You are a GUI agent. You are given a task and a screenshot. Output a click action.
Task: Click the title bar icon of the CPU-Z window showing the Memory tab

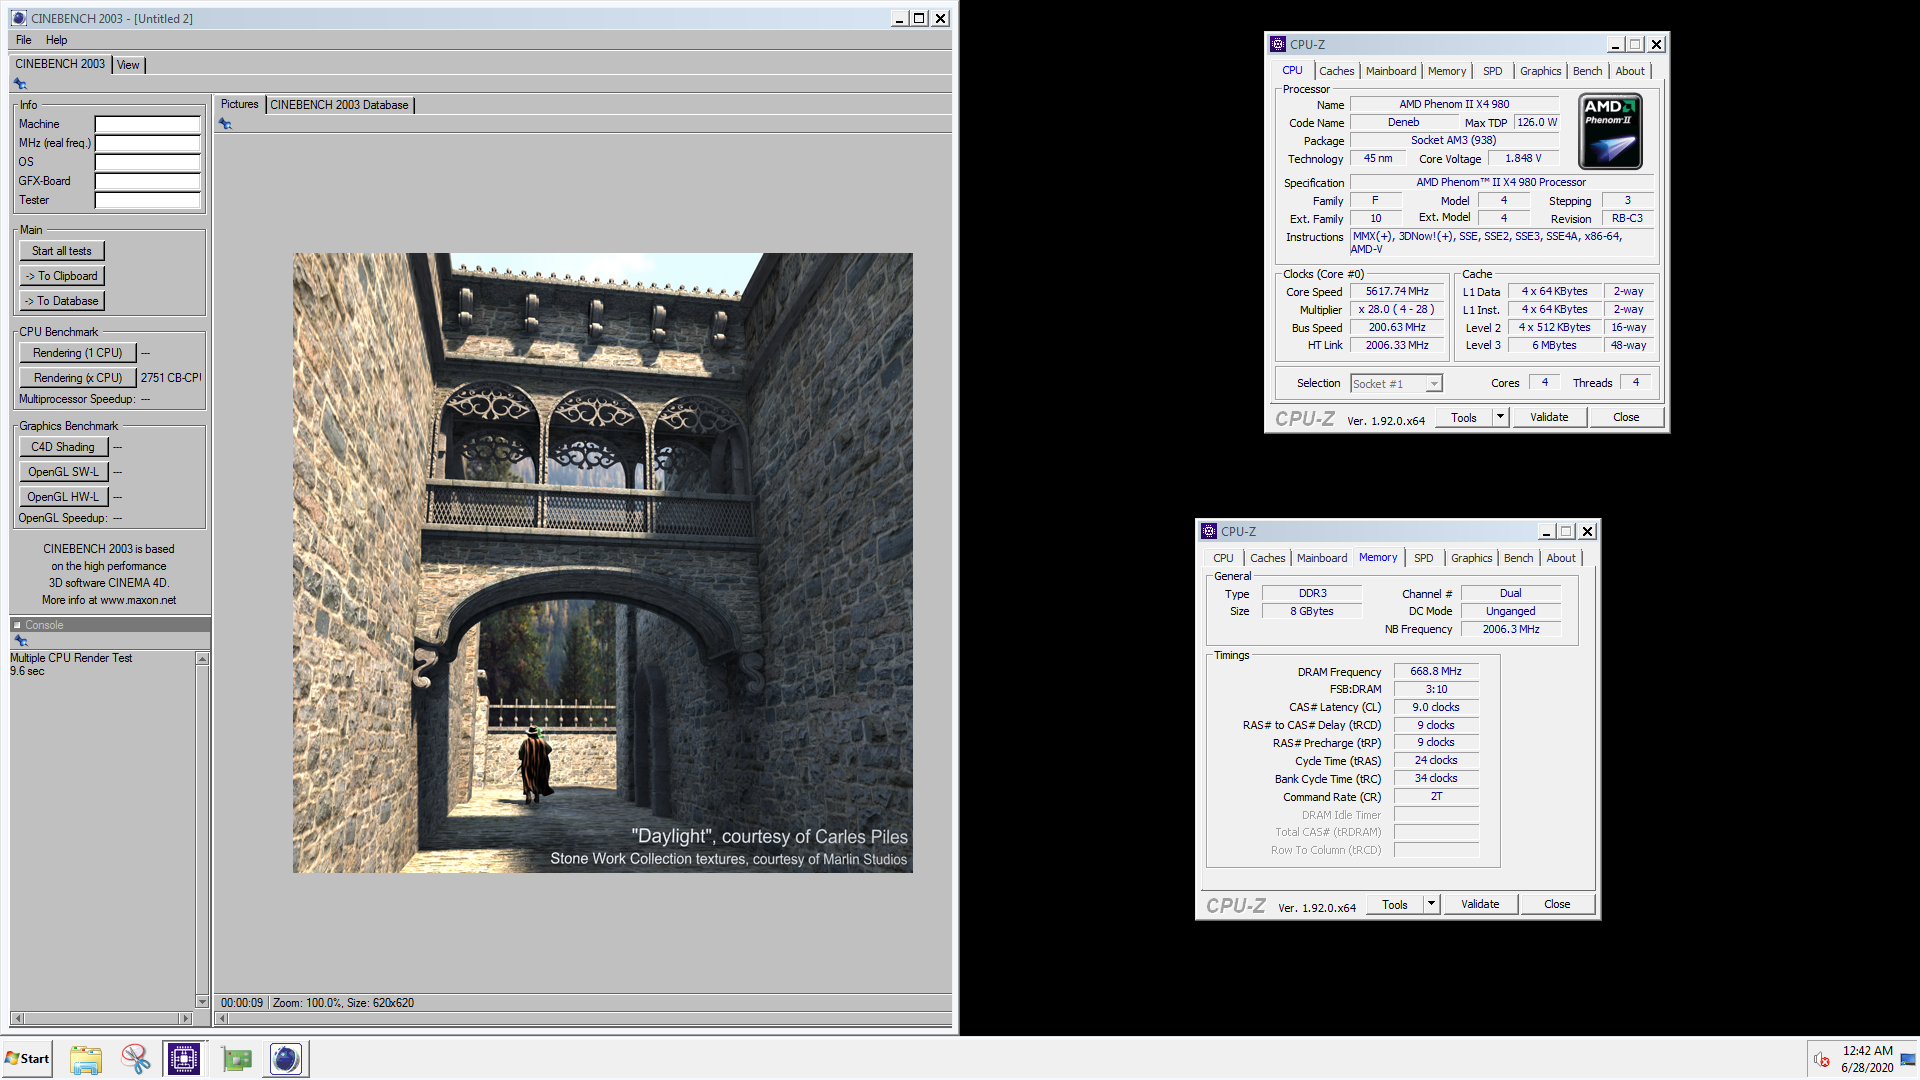1208,531
